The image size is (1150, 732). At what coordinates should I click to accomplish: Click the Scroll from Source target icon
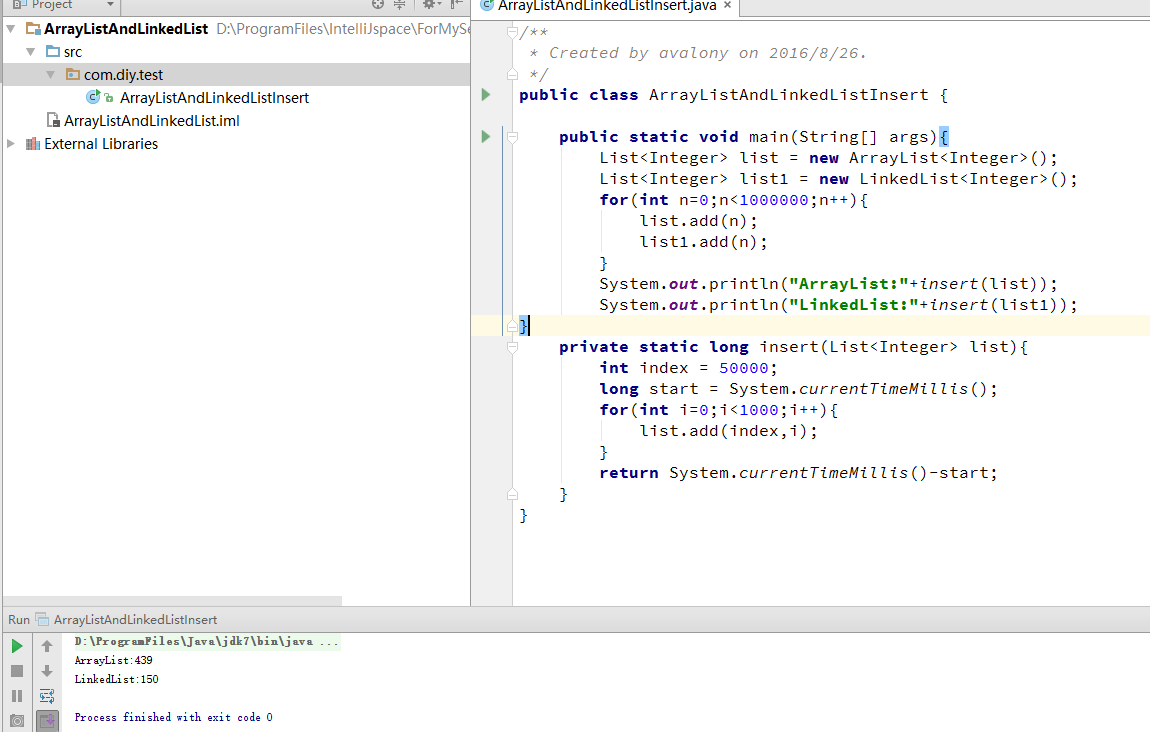pos(377,5)
